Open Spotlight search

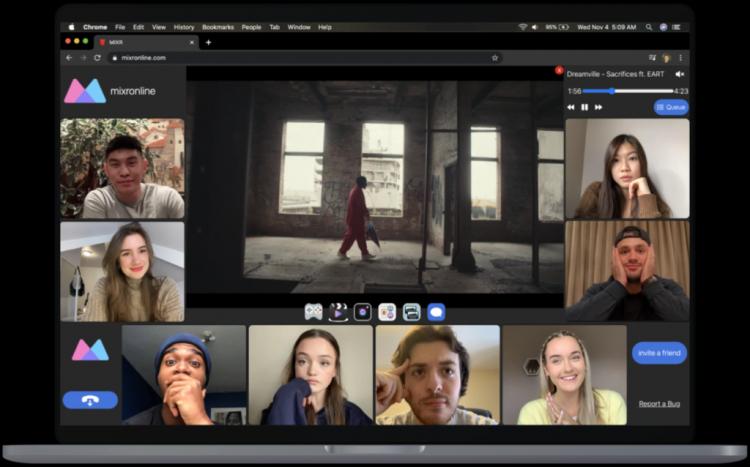point(649,27)
